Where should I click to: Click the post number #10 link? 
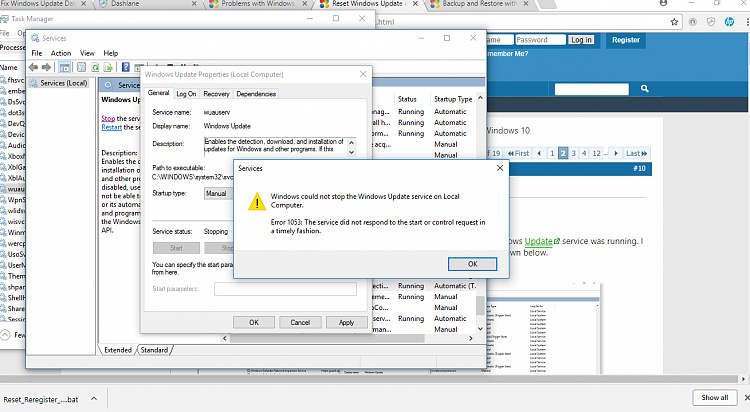[640, 168]
